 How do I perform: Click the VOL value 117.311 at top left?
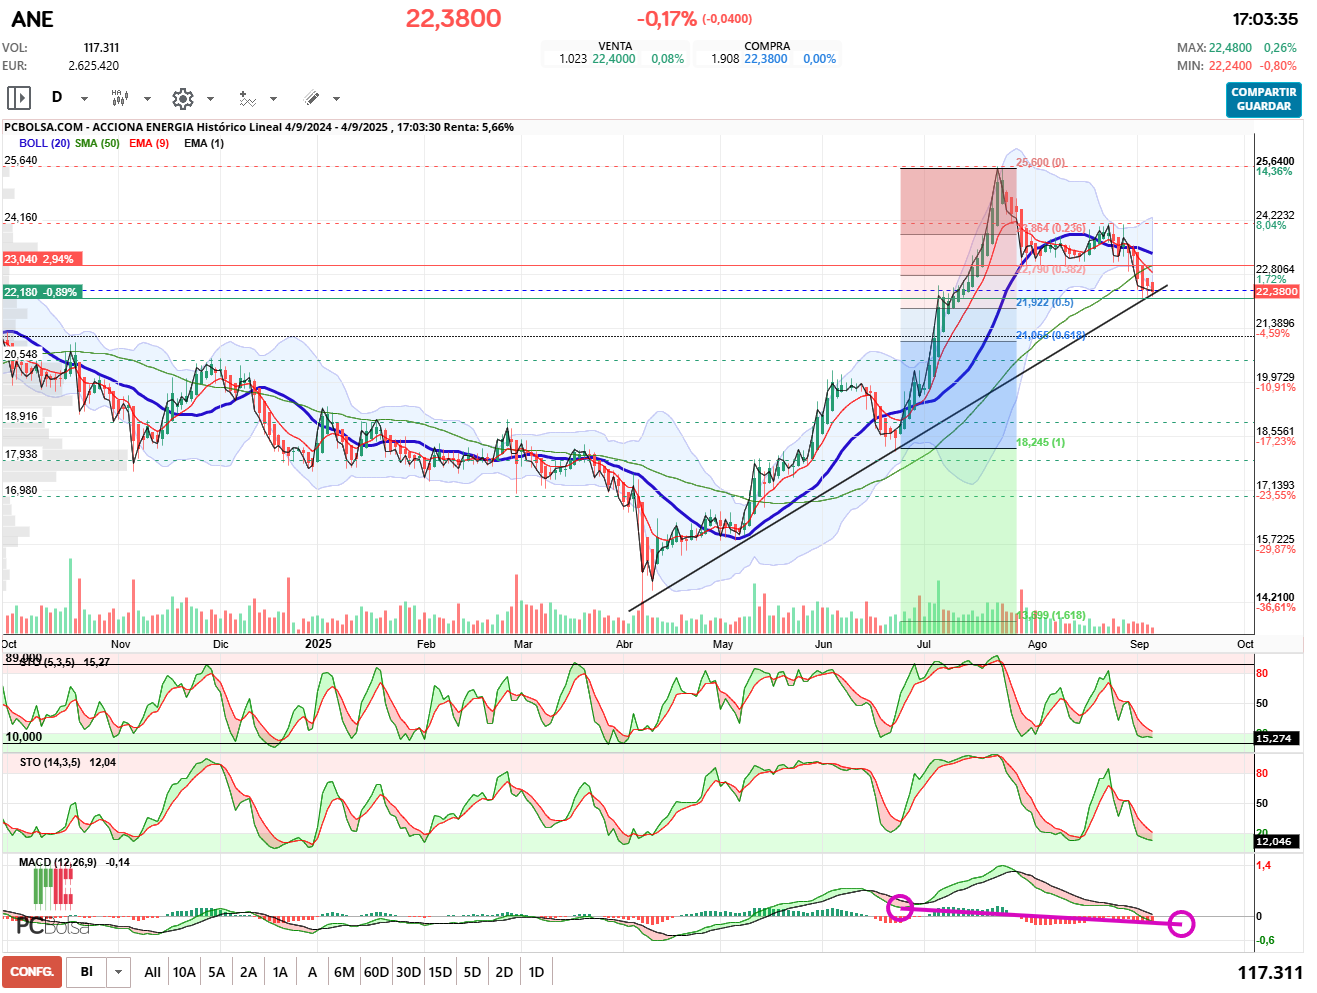point(101,48)
